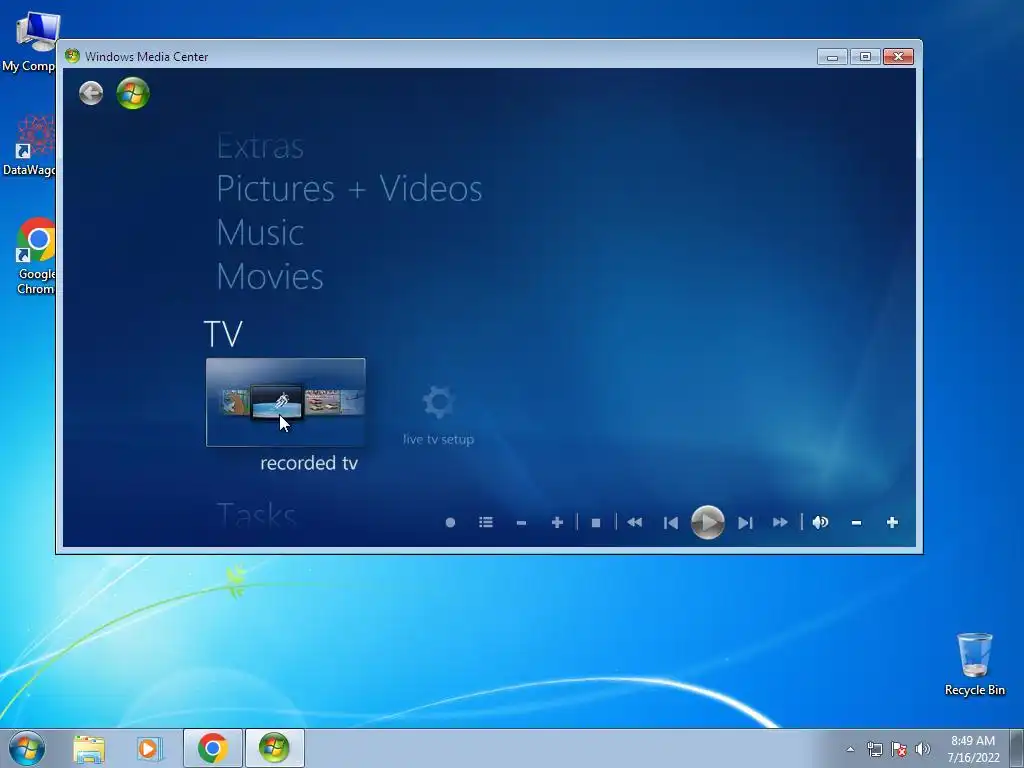1024x768 pixels.
Task: Select the DataWagon desktop shortcut
Action: 29,146
